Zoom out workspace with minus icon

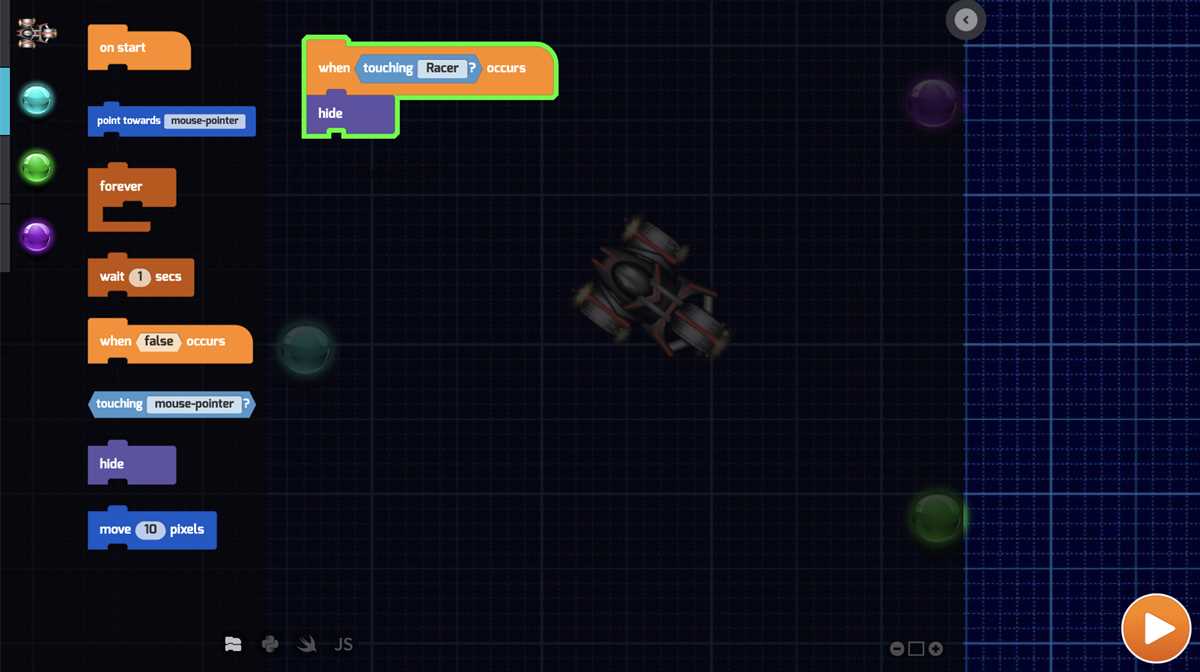click(897, 649)
